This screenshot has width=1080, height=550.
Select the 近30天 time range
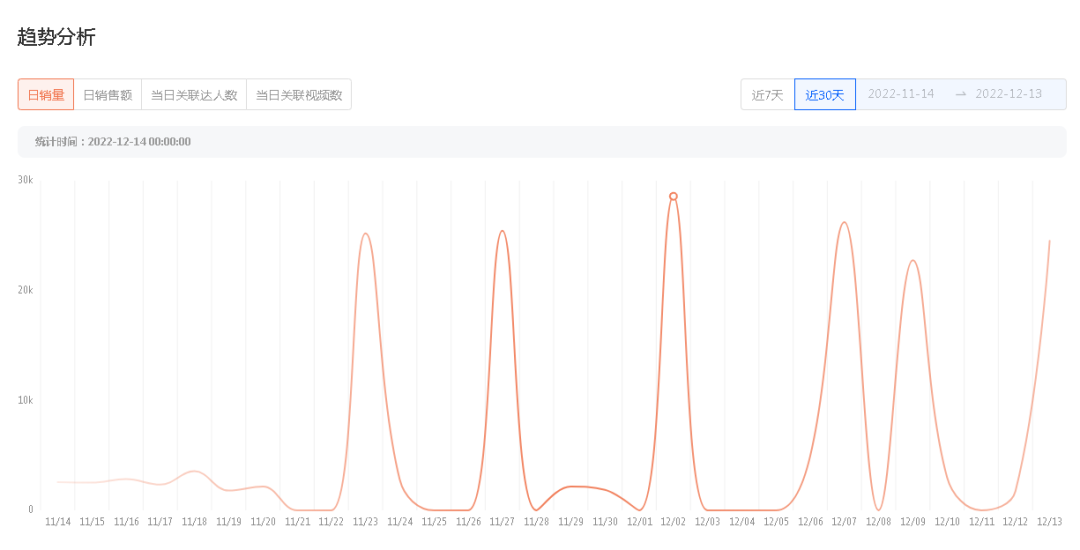(825, 95)
